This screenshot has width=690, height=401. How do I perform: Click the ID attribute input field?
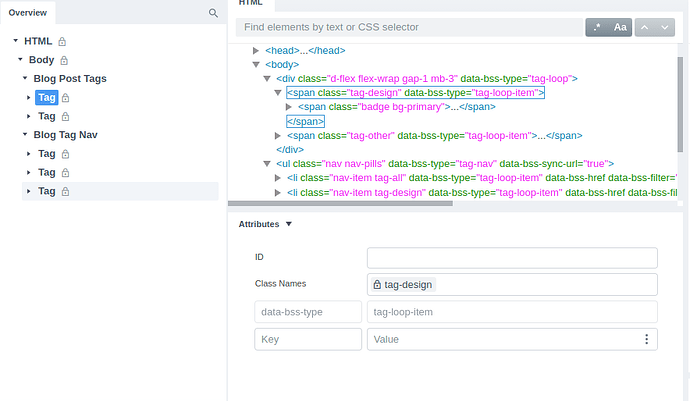click(x=511, y=258)
